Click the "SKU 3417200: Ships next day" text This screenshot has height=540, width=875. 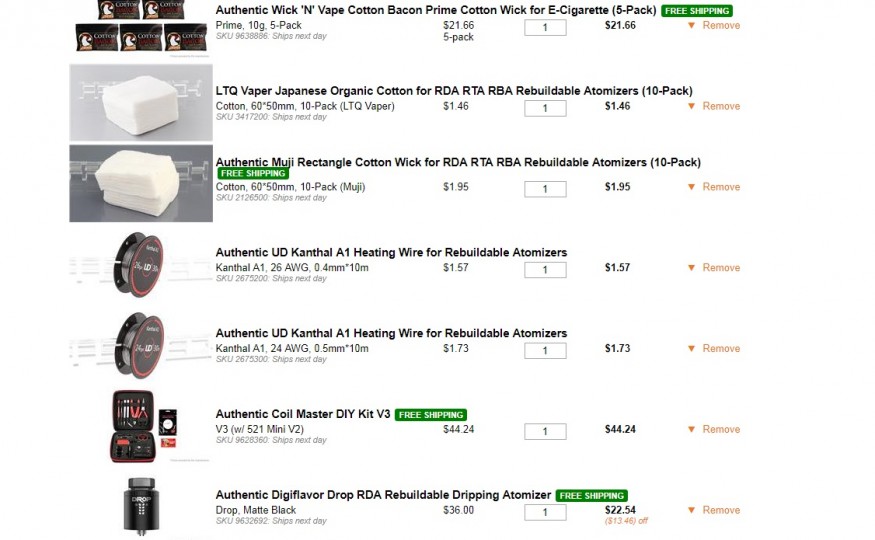point(271,117)
